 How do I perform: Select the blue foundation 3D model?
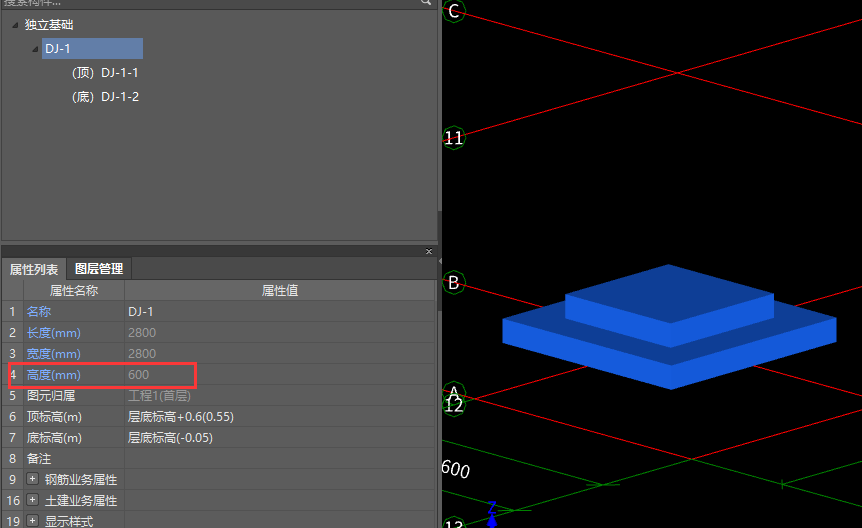[670, 327]
